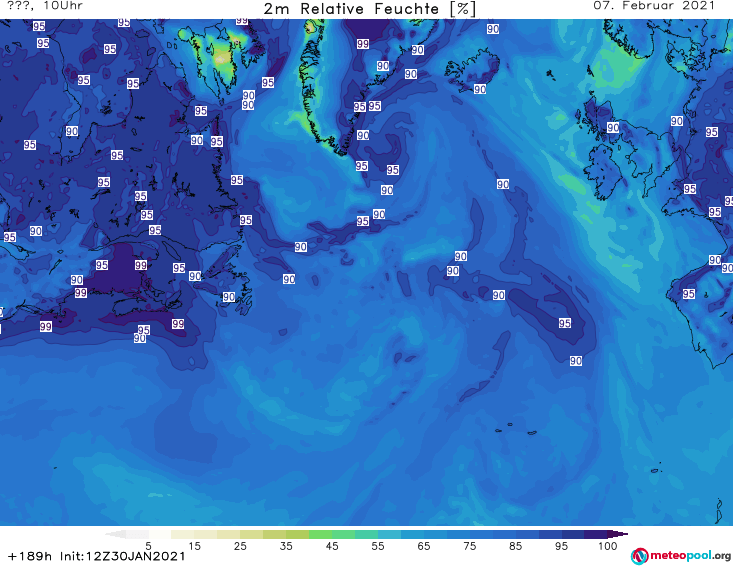Click the '2m Relative Feuchte [%]' title
Viewport: 733px width, 566px height.
[x=369, y=8]
